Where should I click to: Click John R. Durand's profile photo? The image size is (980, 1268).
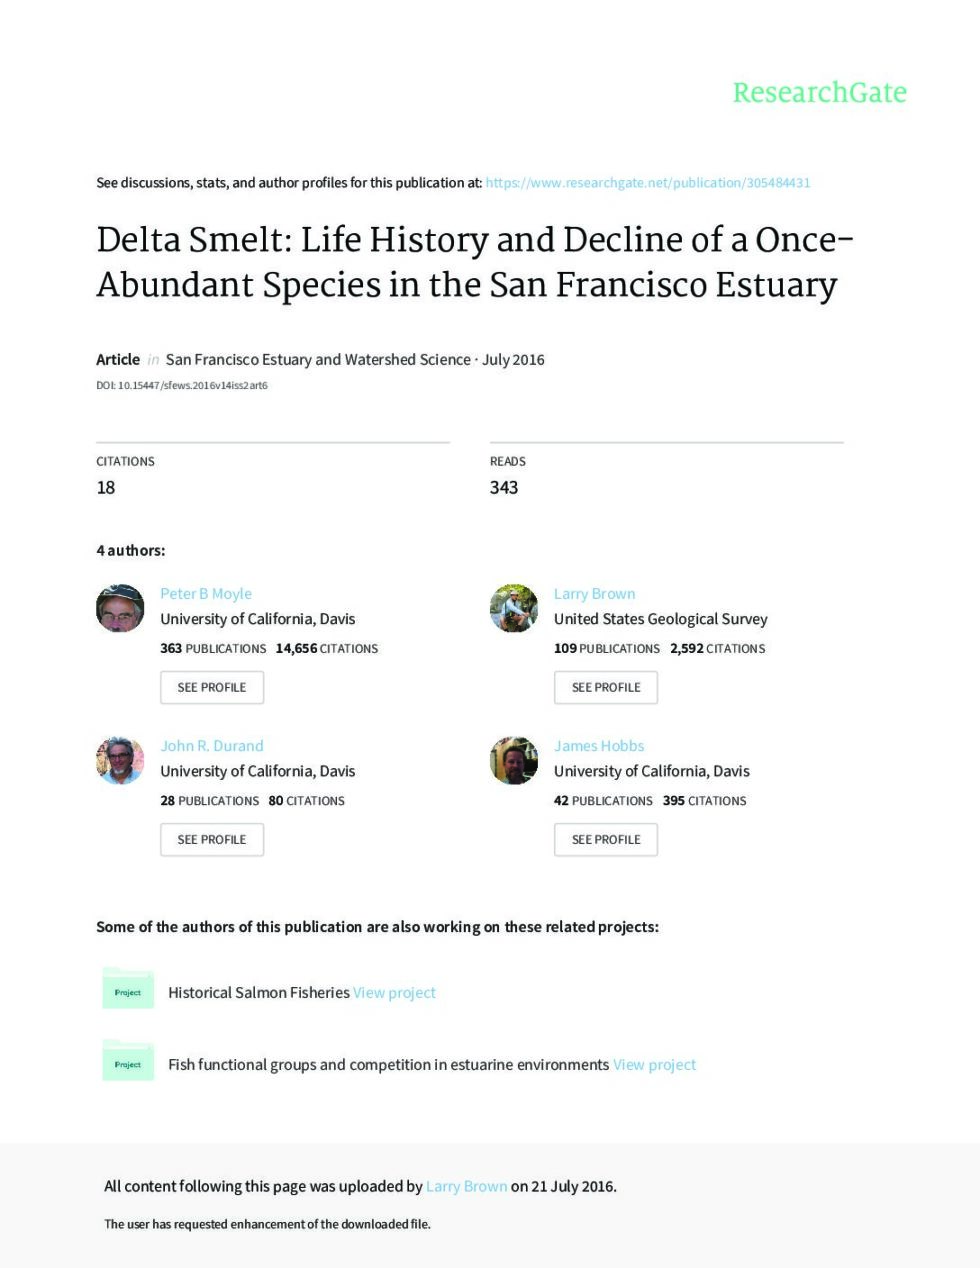120,761
